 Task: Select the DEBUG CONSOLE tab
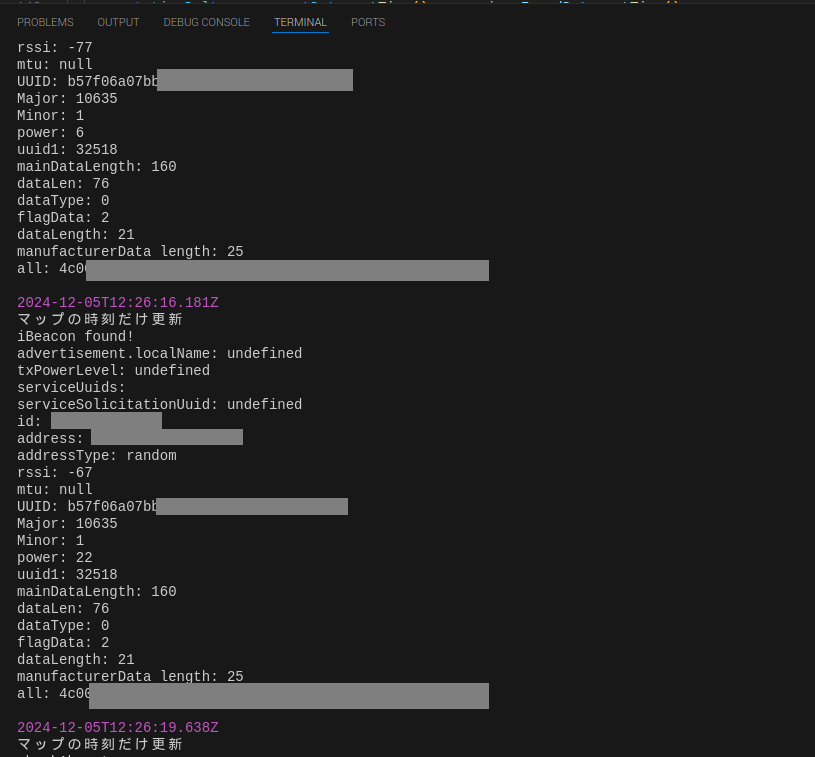coord(206,22)
